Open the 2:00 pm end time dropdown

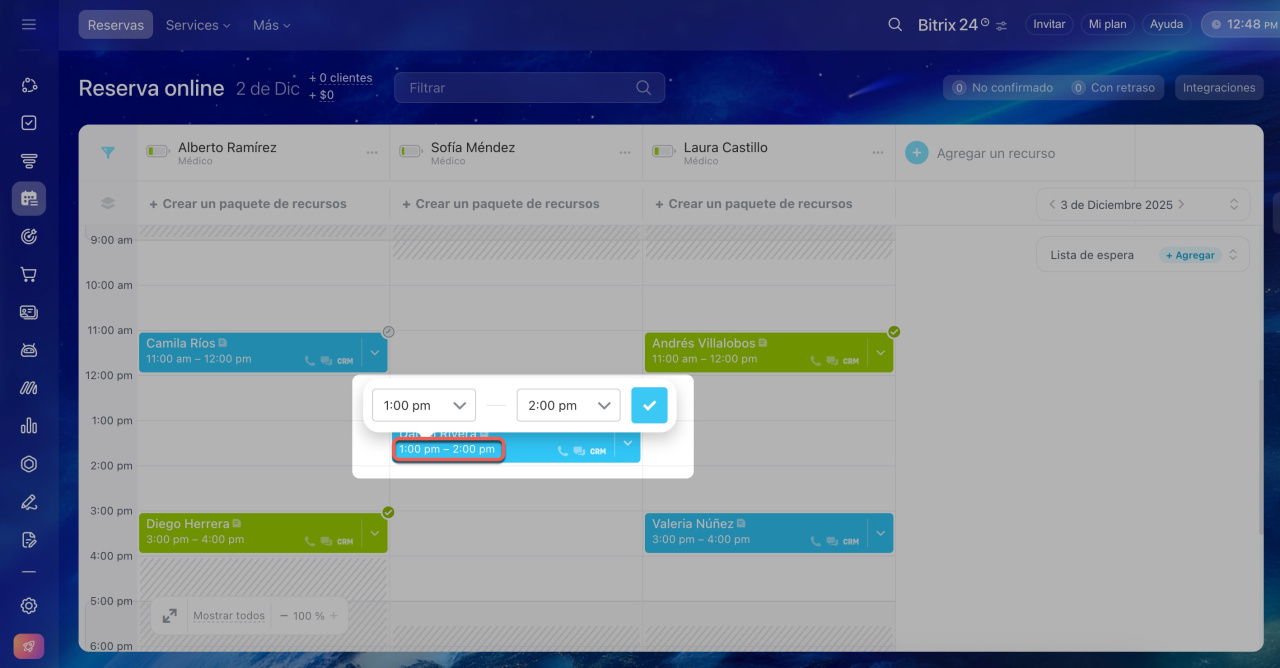568,405
